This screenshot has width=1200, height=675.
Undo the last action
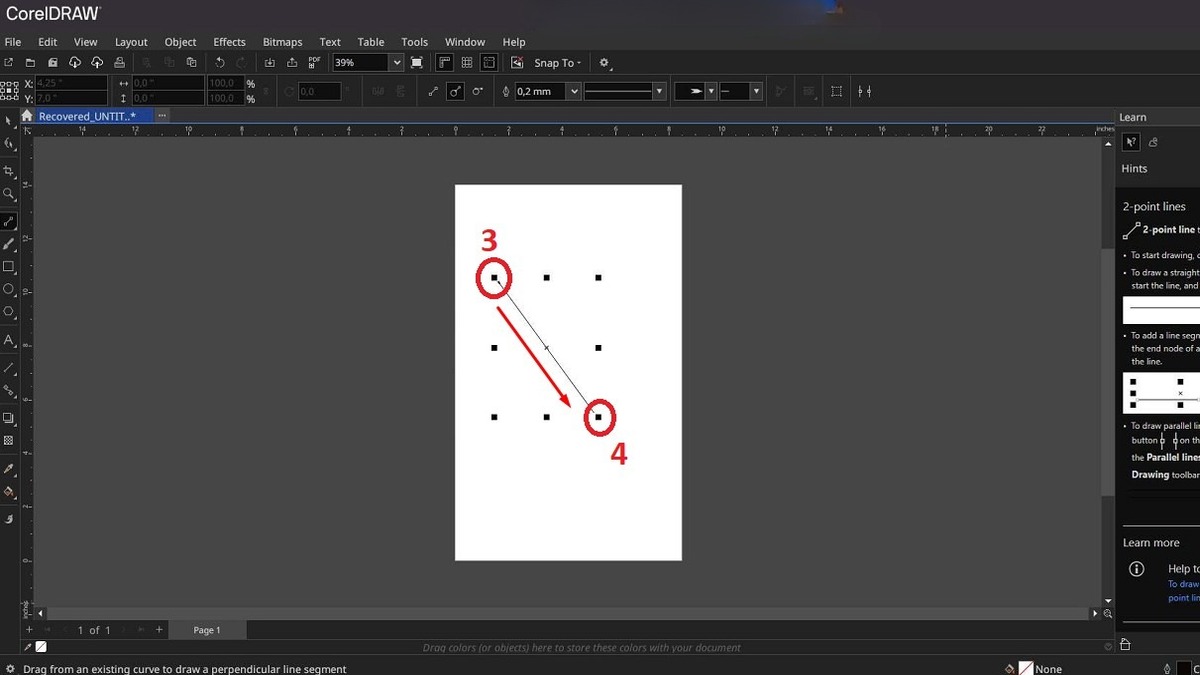tap(220, 62)
